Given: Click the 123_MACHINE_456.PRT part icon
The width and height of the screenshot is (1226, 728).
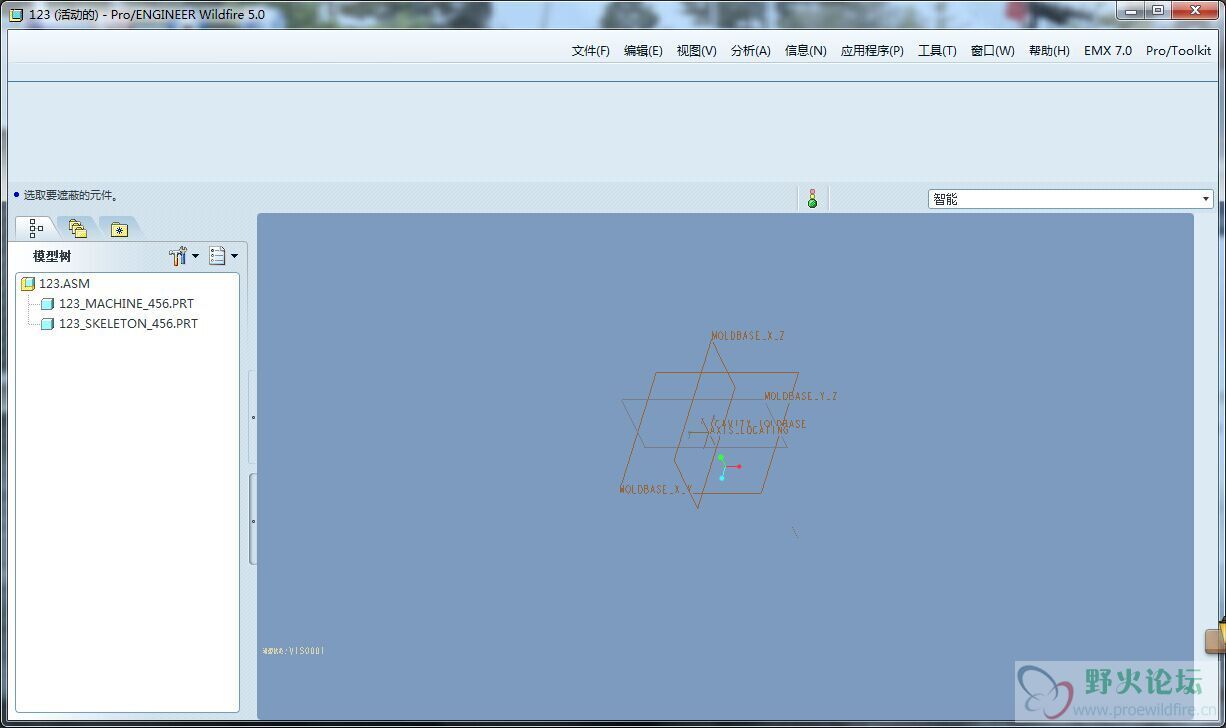Looking at the screenshot, I should coord(47,304).
